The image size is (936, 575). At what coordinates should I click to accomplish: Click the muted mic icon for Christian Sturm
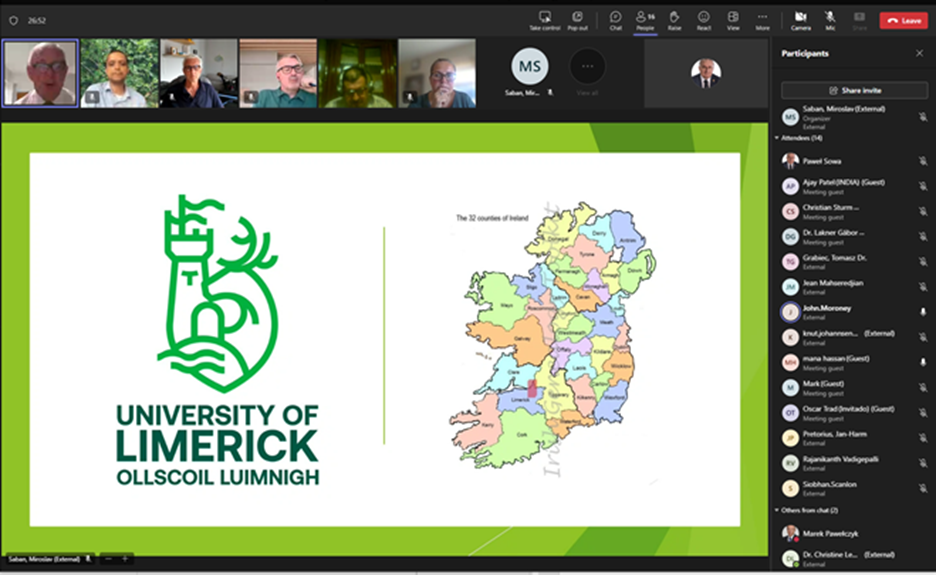923,211
